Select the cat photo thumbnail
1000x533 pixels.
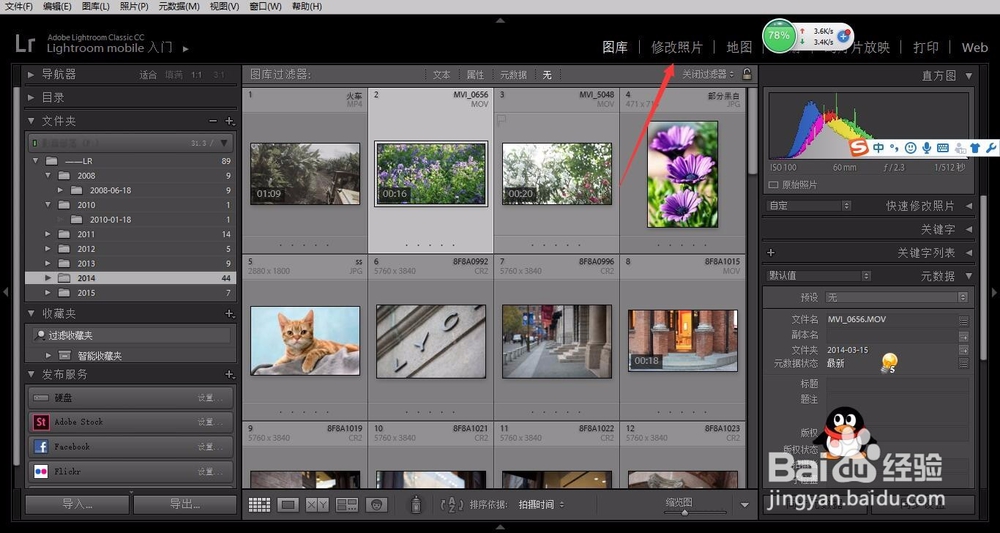[305, 340]
